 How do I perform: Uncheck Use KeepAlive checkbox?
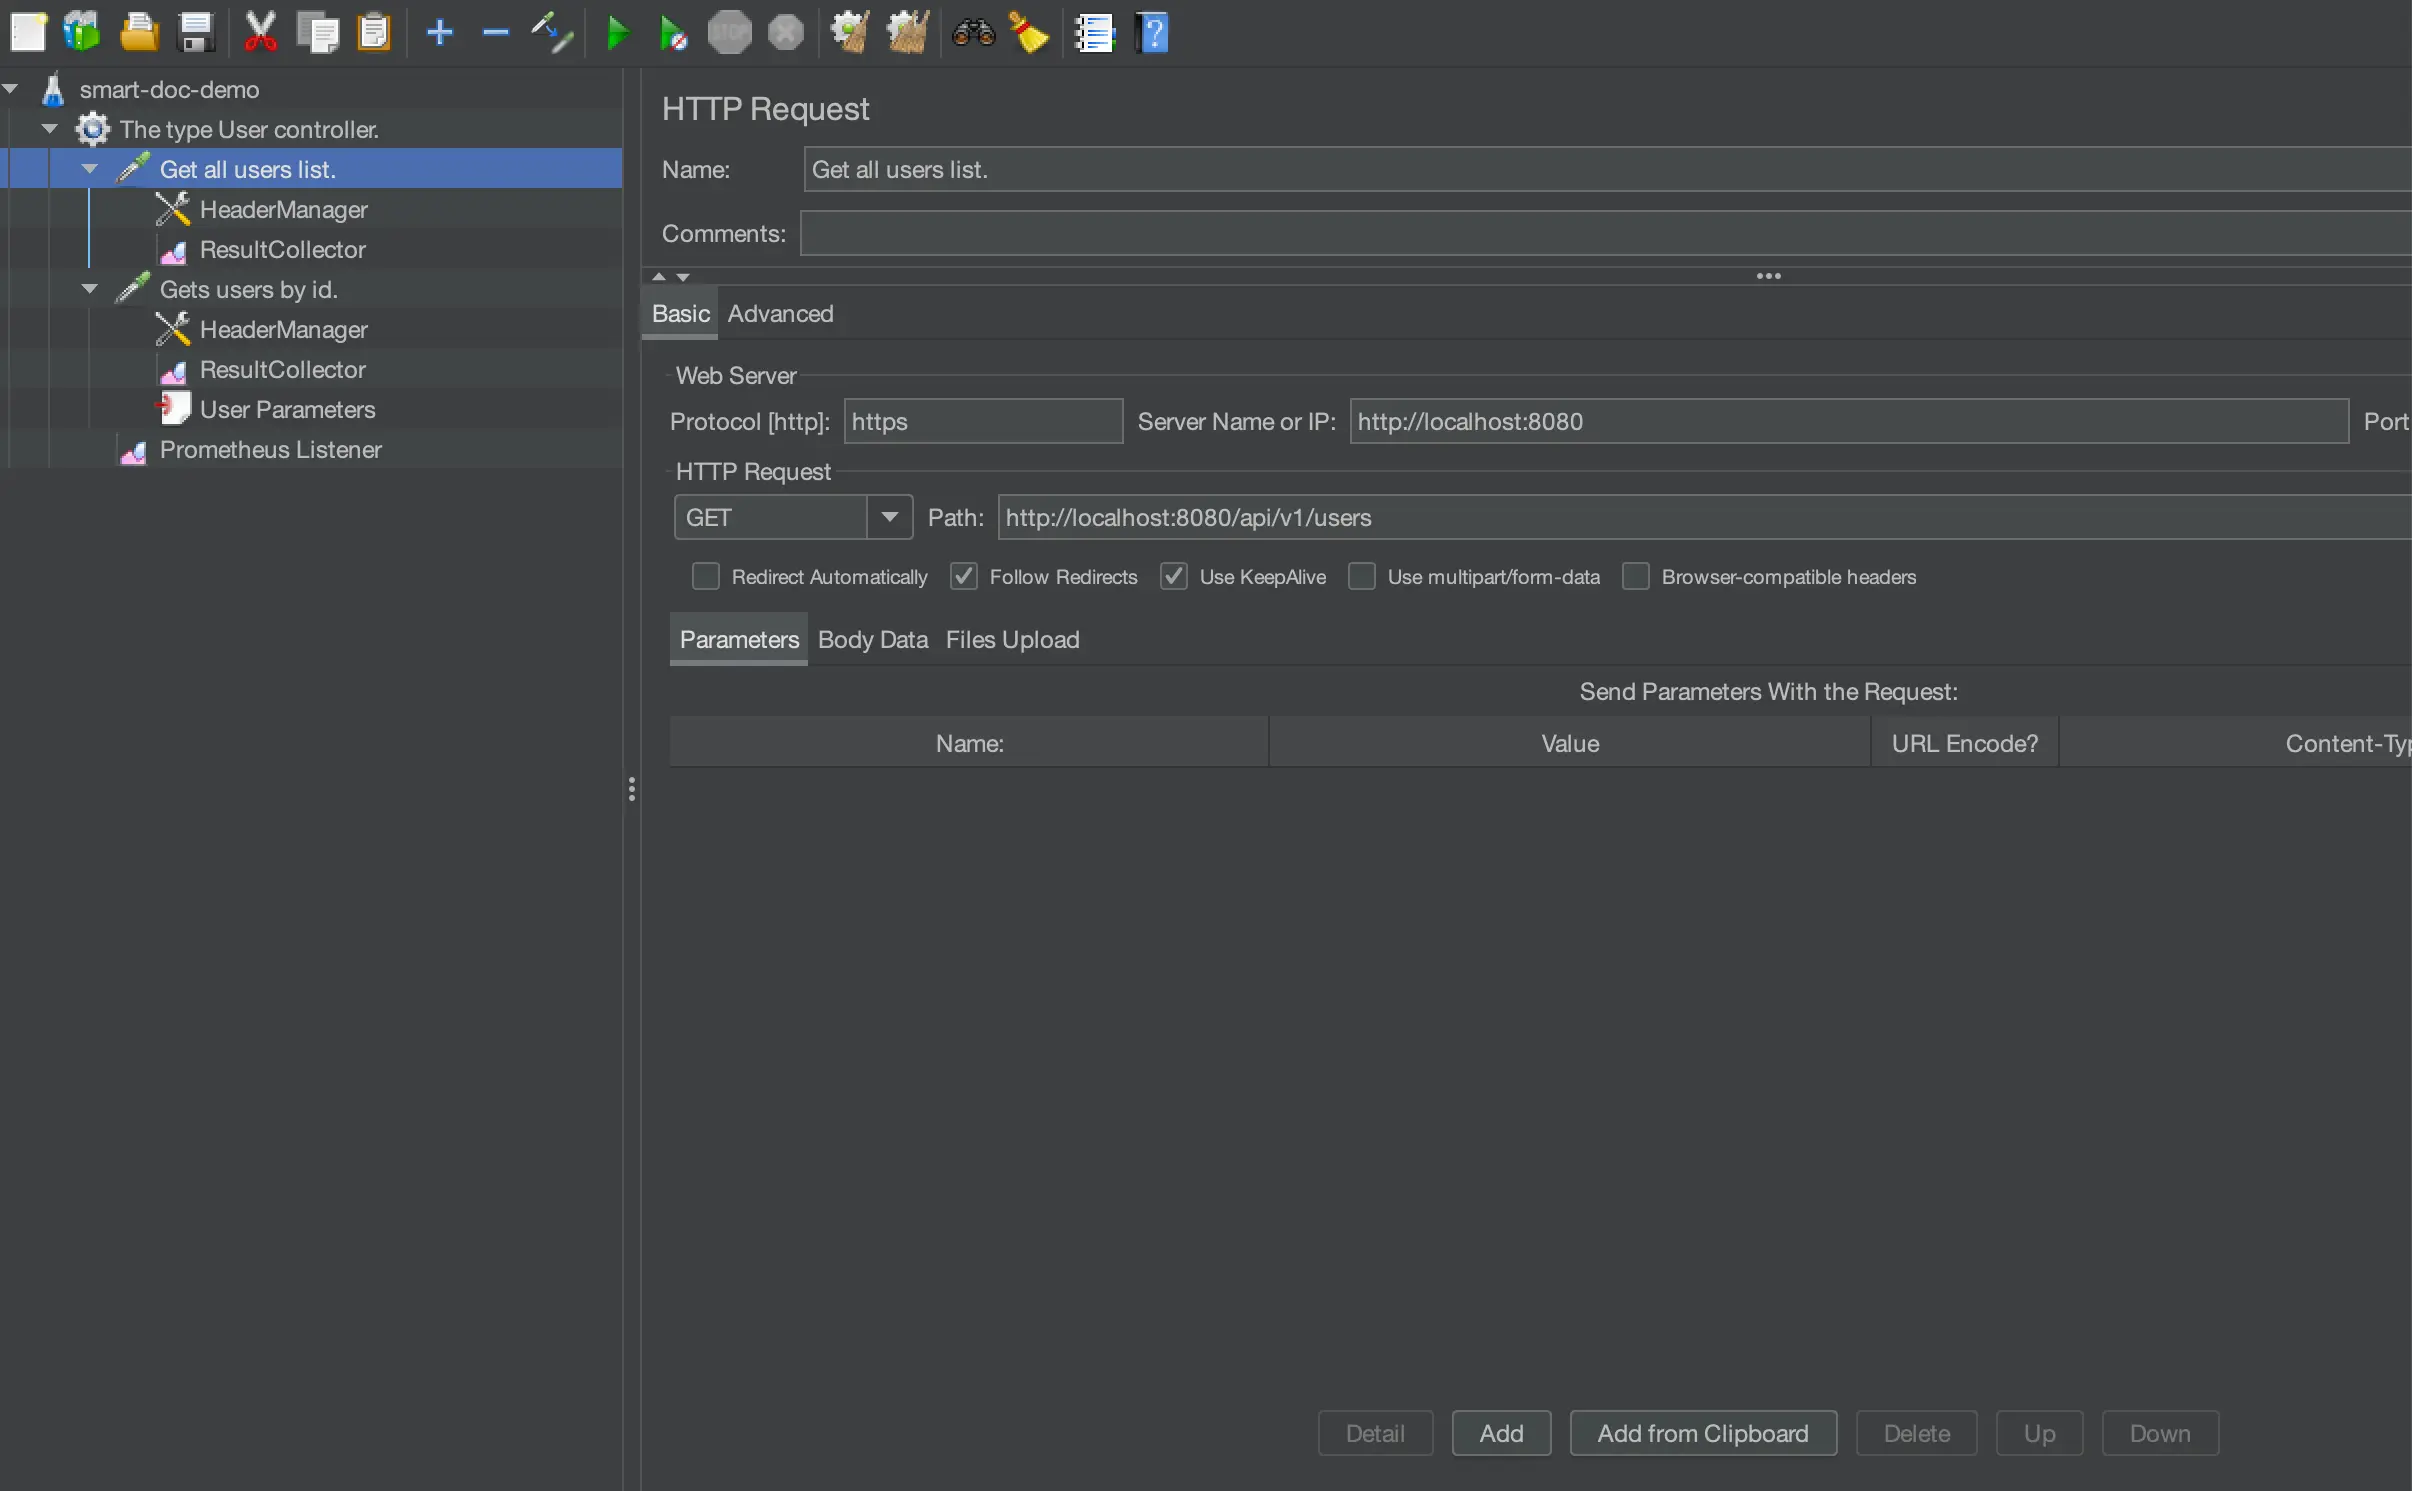[x=1174, y=577]
